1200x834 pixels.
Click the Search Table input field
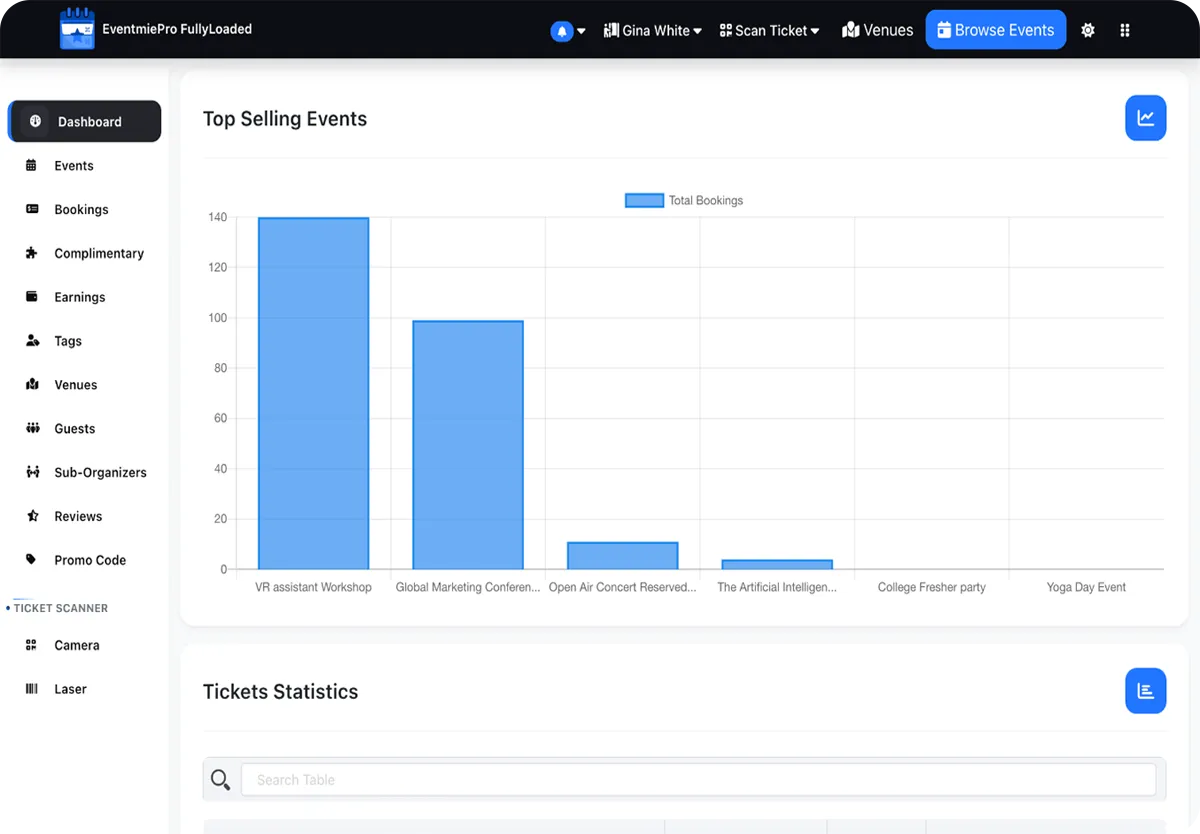coord(698,780)
